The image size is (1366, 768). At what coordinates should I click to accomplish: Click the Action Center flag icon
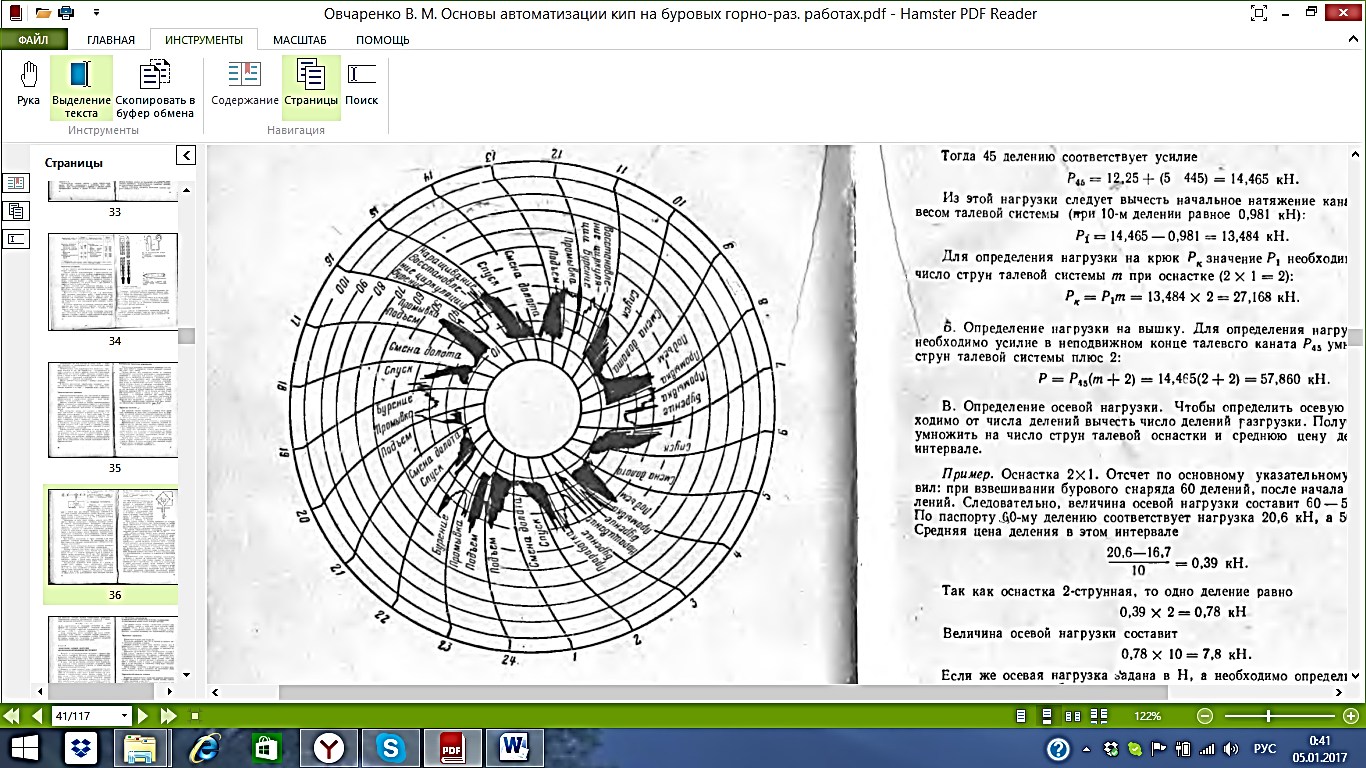[1158, 748]
